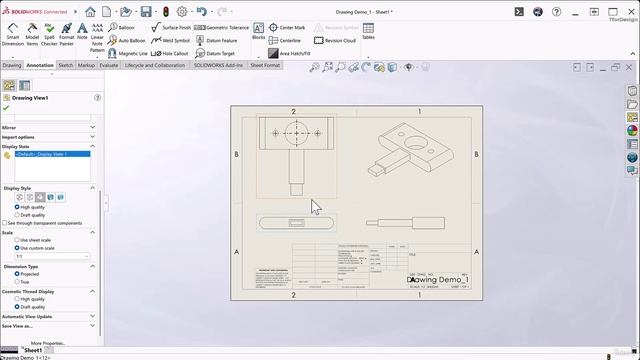Select Draft quality under Display Style

17,215
